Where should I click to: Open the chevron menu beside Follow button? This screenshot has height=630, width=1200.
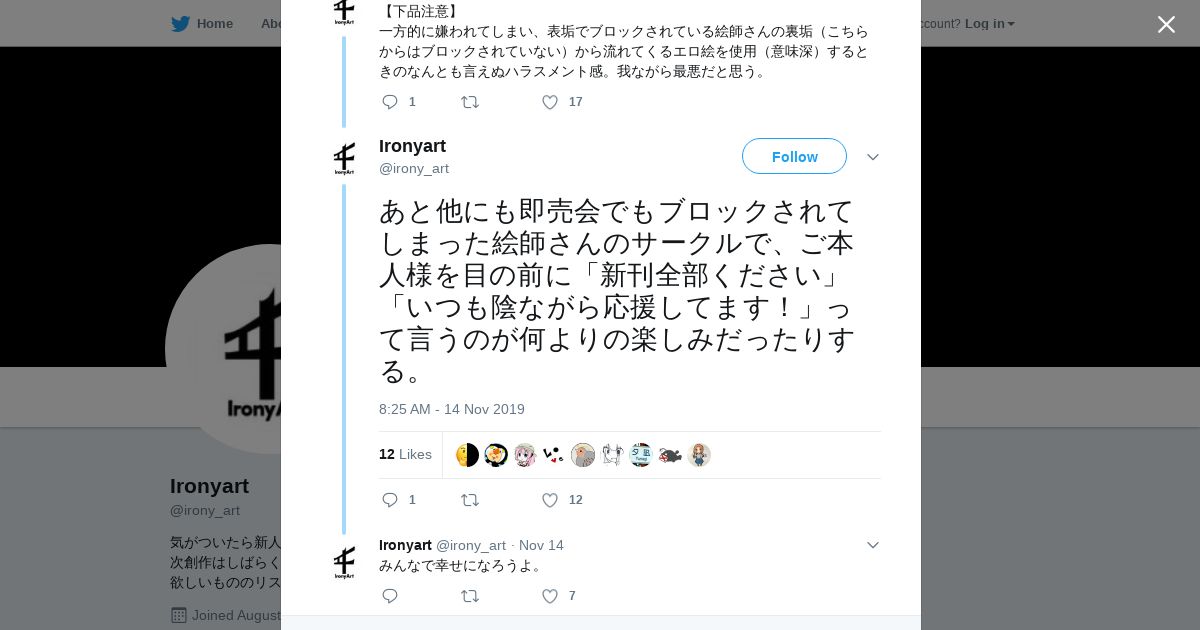(873, 157)
